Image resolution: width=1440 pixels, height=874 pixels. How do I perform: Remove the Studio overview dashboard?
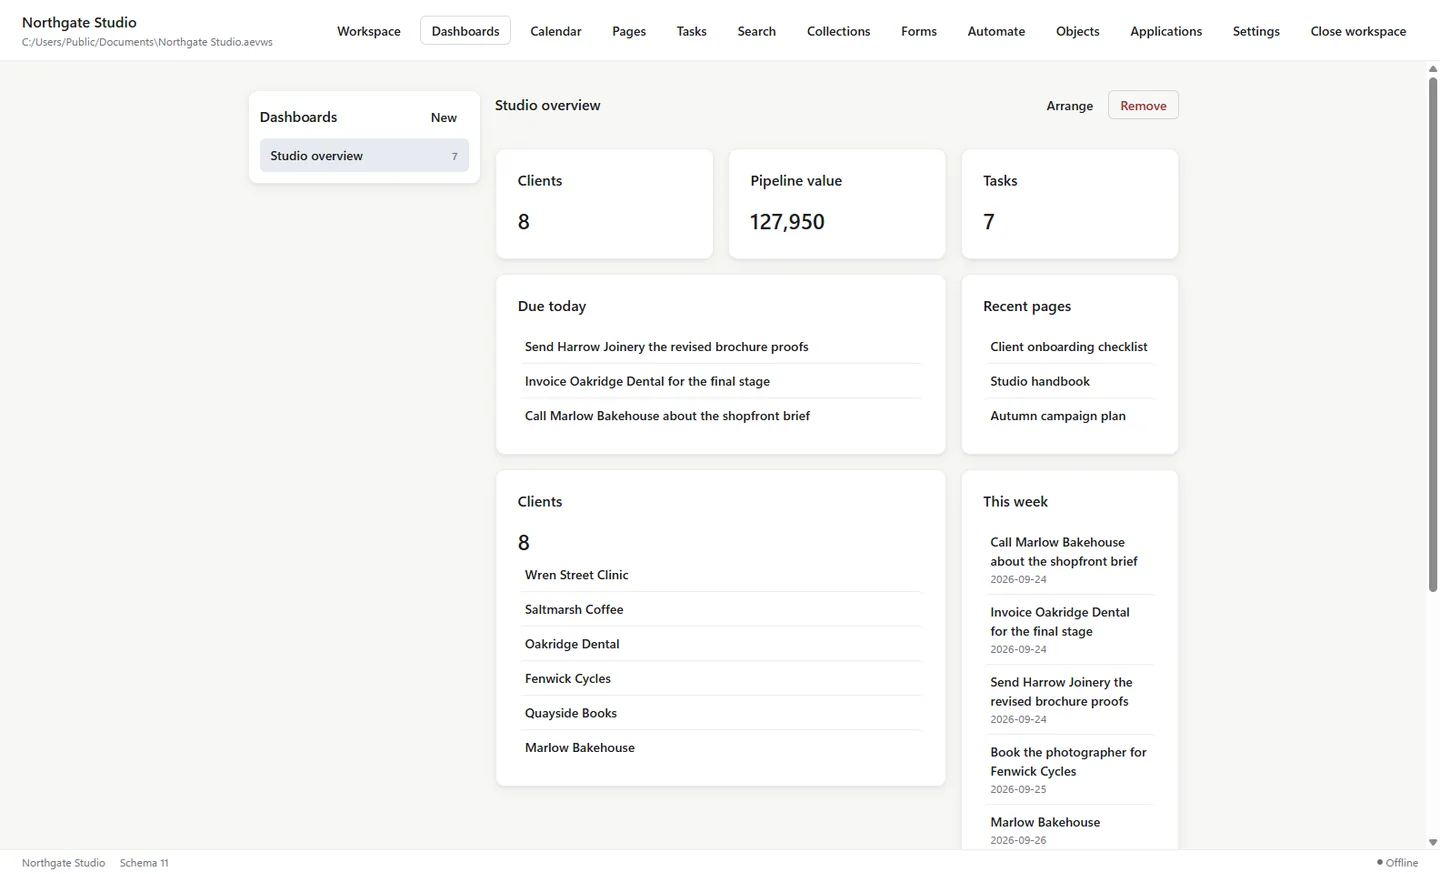tap(1143, 105)
